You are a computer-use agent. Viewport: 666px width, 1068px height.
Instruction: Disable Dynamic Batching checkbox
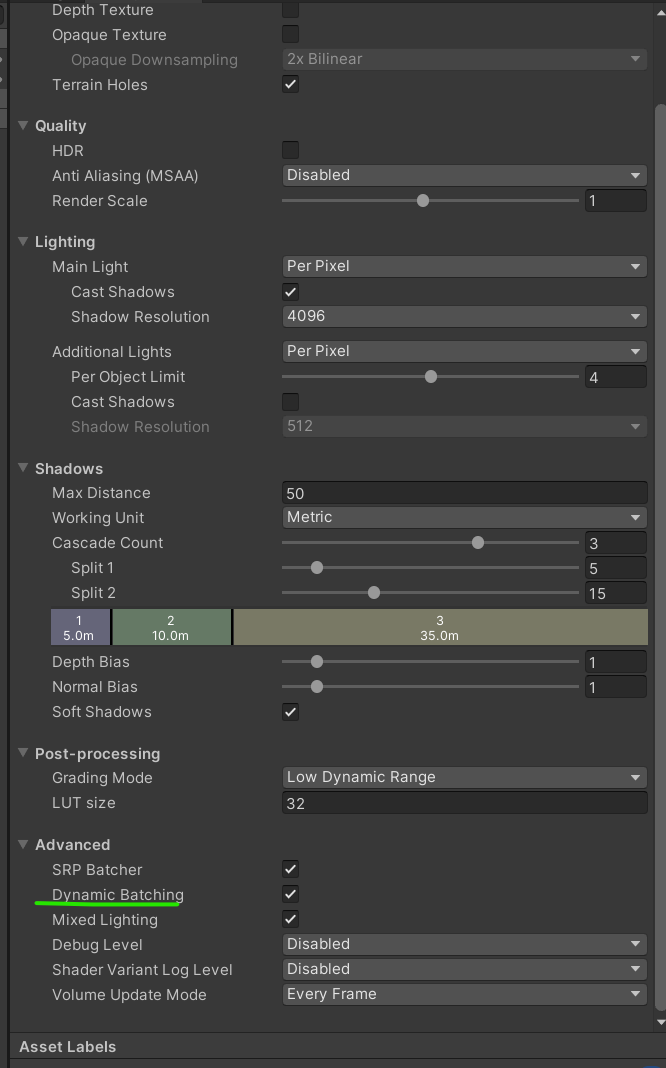coord(290,894)
